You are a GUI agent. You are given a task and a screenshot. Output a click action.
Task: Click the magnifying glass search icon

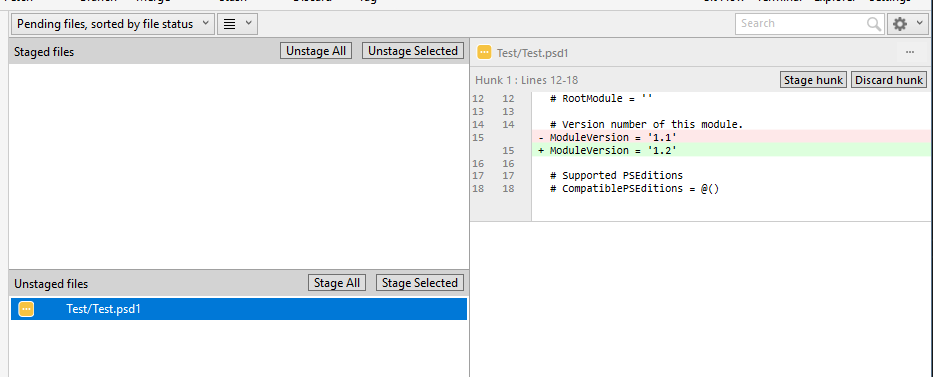tap(873, 24)
